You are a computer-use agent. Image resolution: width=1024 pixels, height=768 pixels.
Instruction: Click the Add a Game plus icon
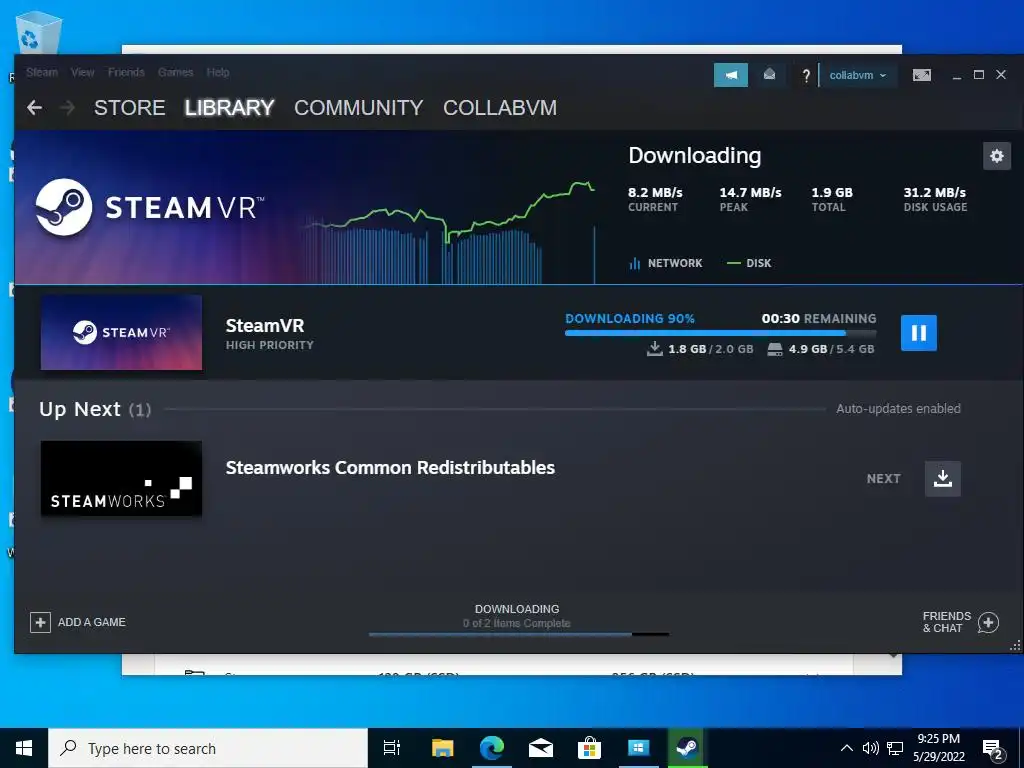[40, 622]
